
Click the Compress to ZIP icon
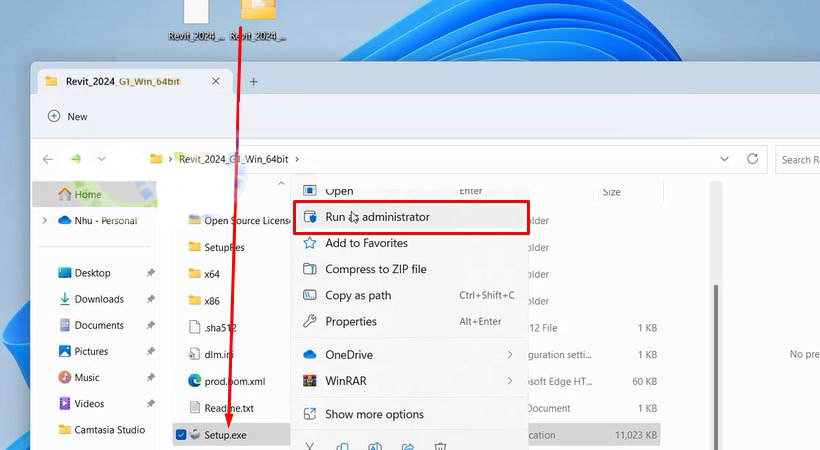(310, 269)
